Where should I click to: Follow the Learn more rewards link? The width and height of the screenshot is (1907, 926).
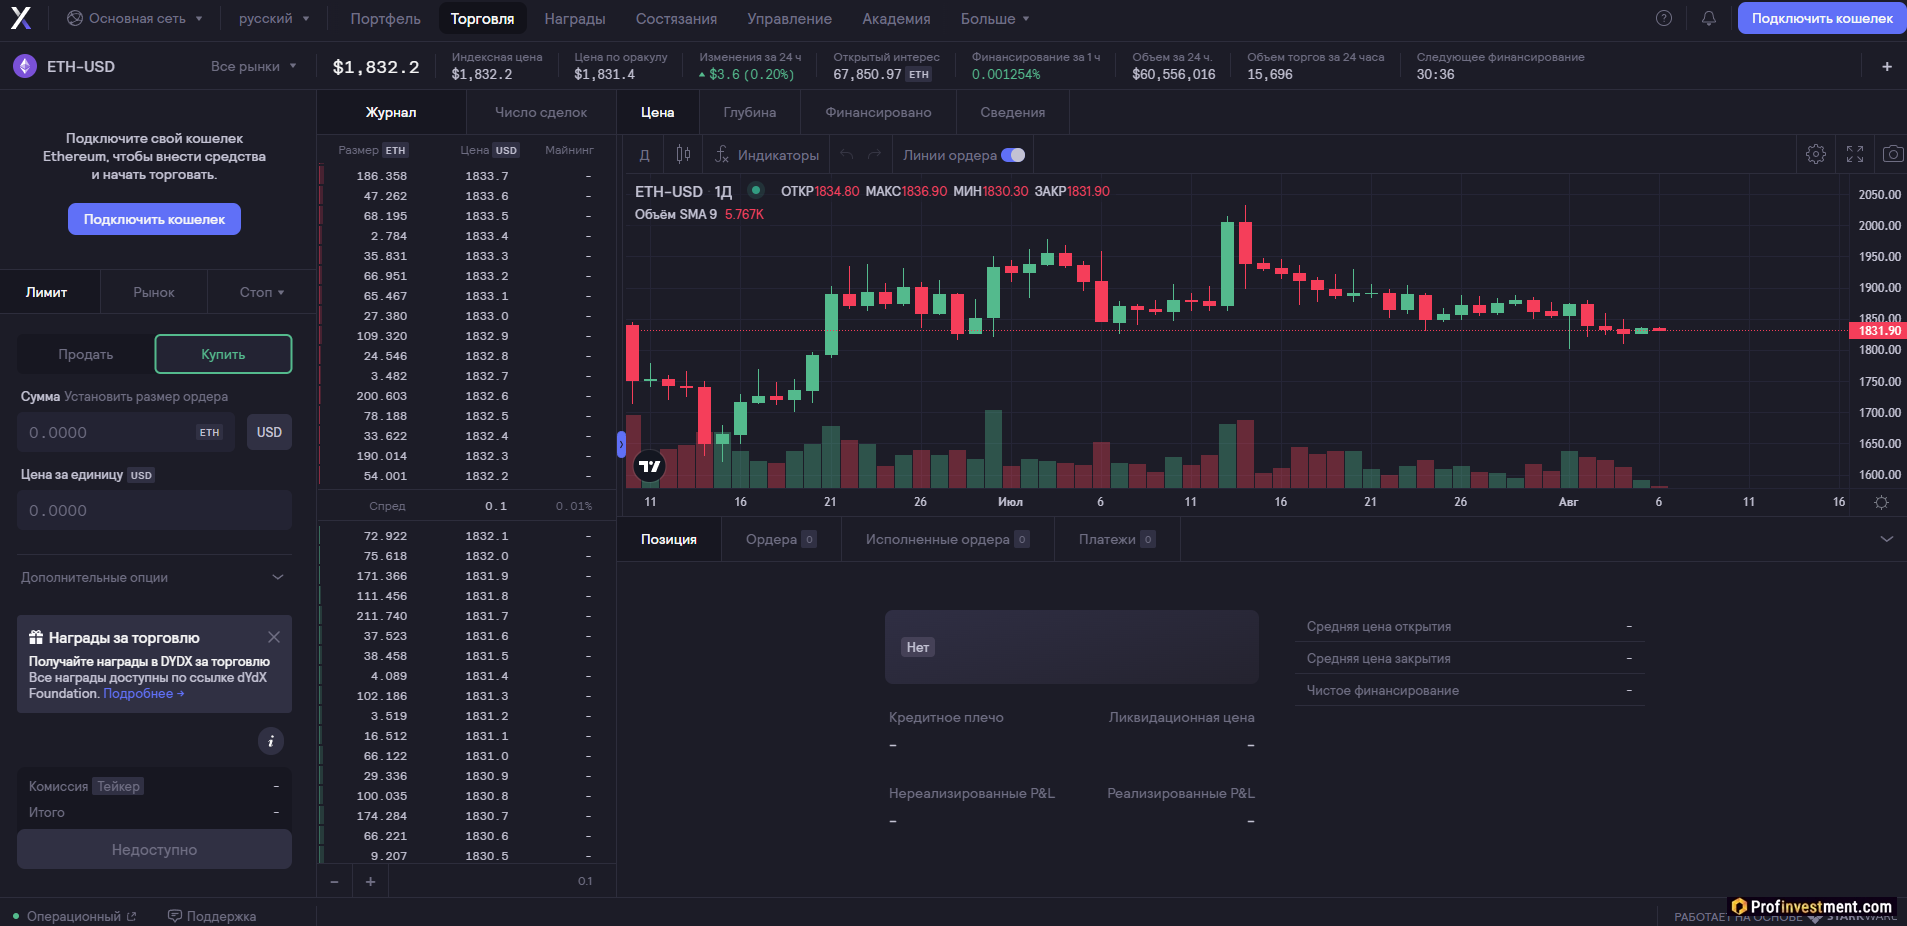point(143,693)
